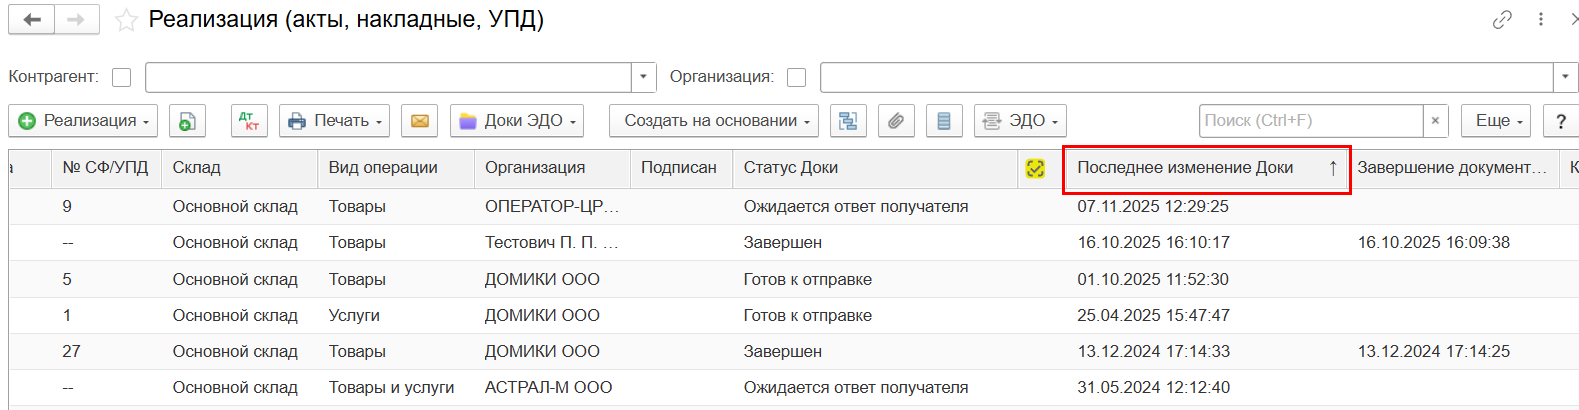
Task: Click the copy document icon with green plus
Action: click(x=187, y=121)
